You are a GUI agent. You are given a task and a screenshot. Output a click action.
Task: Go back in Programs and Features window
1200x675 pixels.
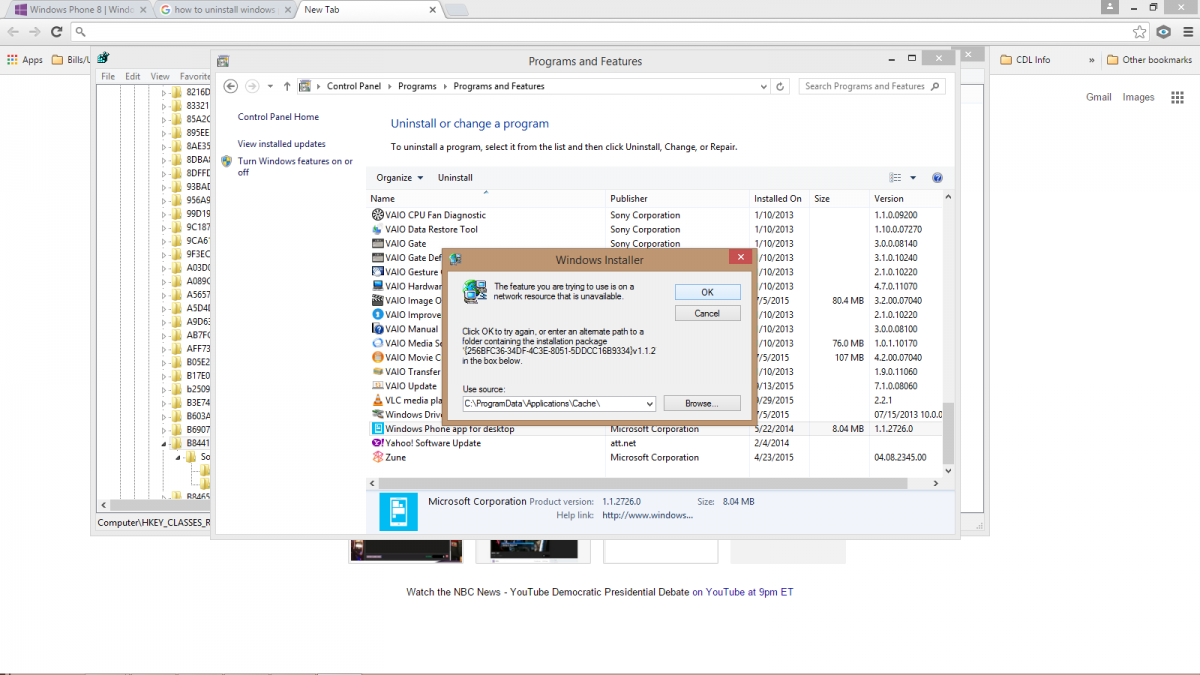point(230,86)
